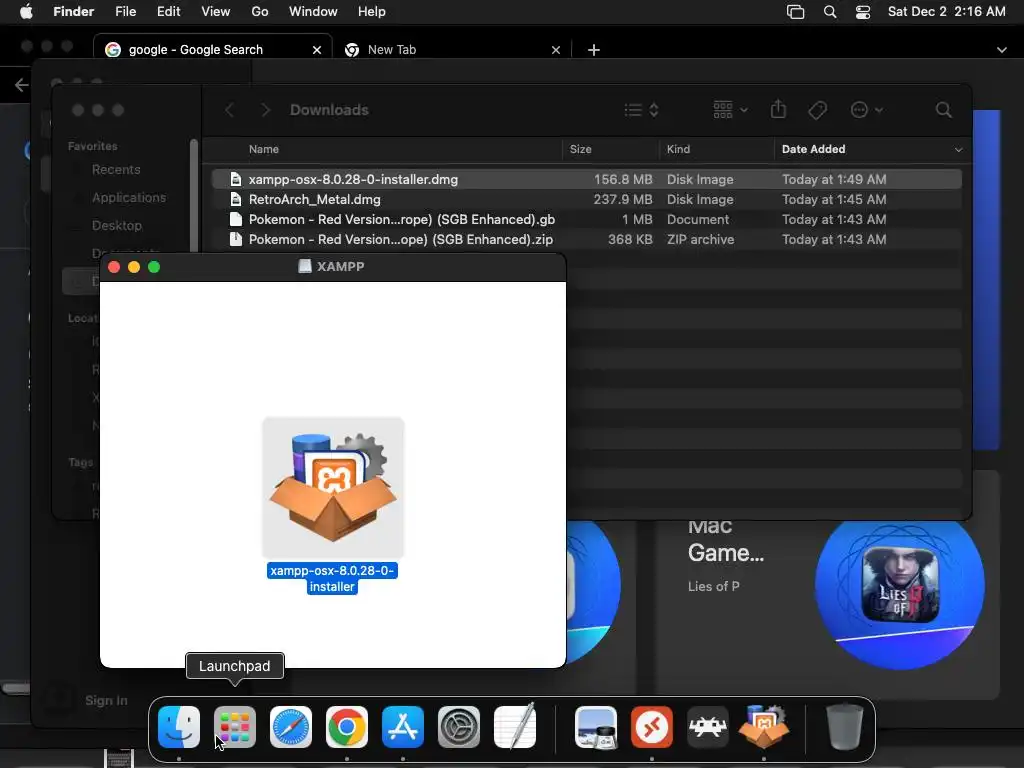Screen dimensions: 1024x768
Task: Close the New Tab tab
Action: click(x=556, y=50)
